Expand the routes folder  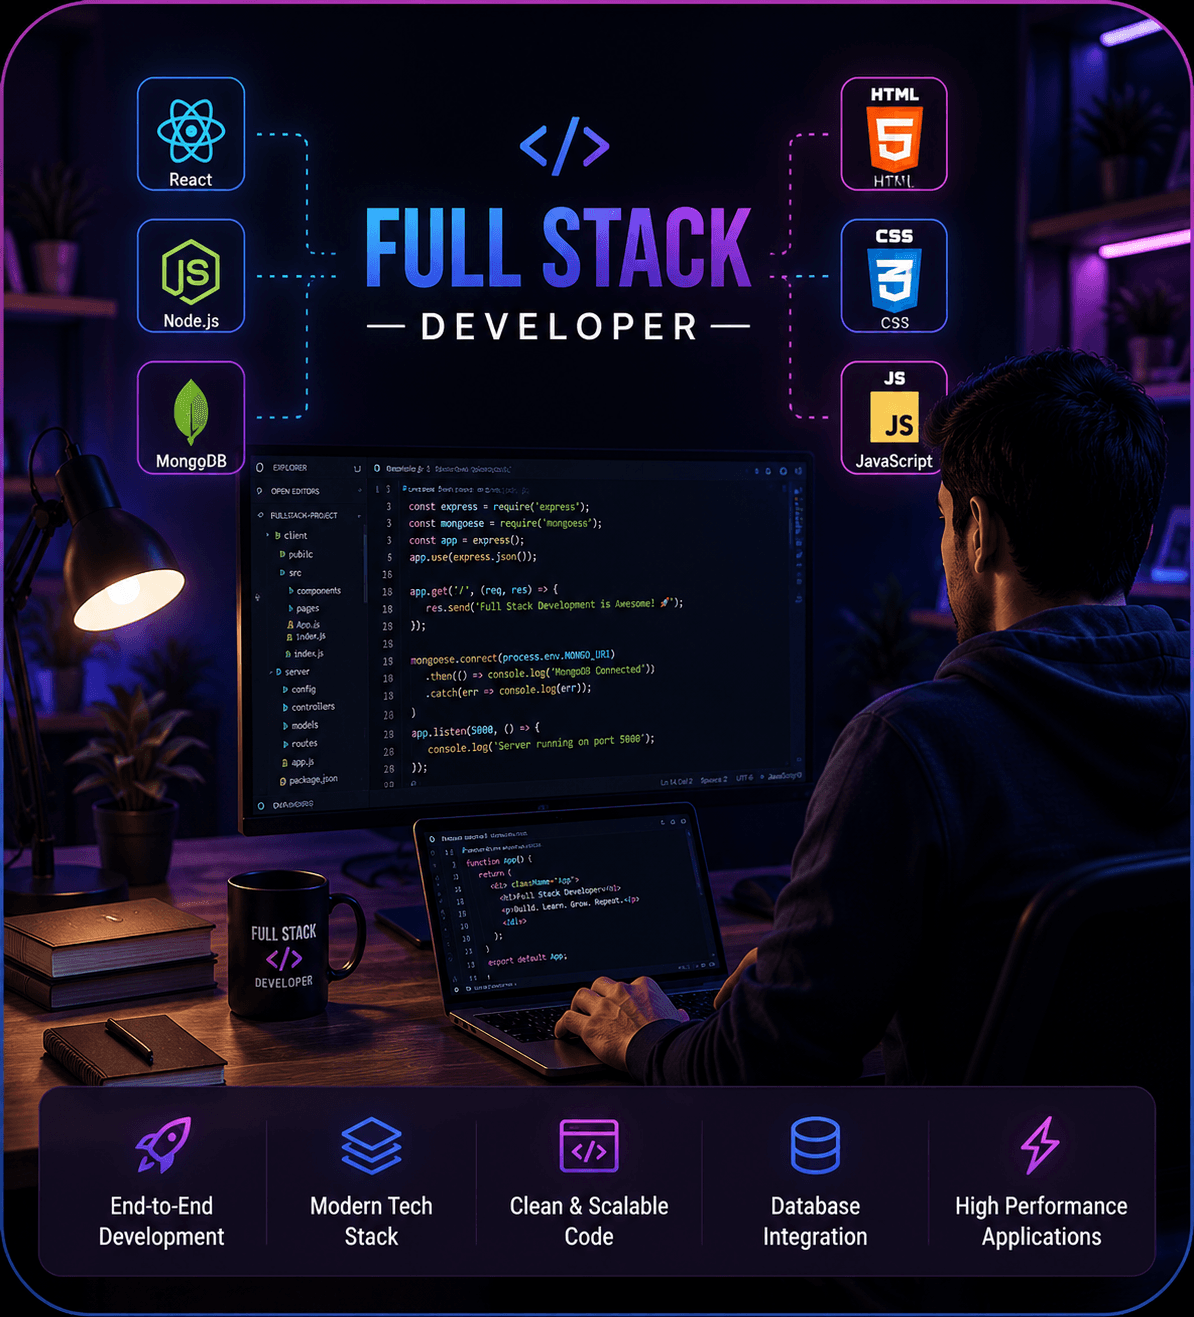301,743
